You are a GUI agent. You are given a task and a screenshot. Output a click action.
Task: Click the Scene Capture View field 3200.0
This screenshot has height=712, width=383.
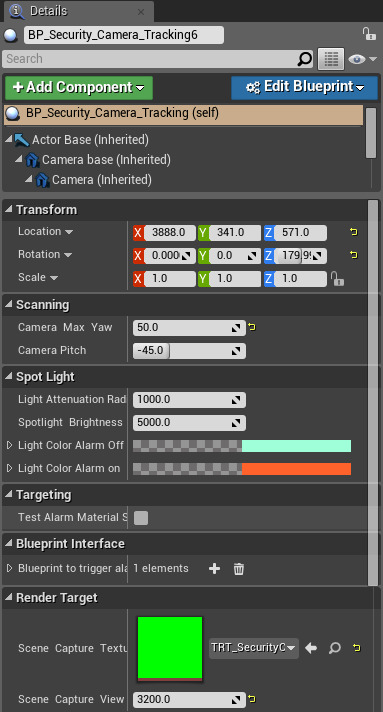pos(189,700)
